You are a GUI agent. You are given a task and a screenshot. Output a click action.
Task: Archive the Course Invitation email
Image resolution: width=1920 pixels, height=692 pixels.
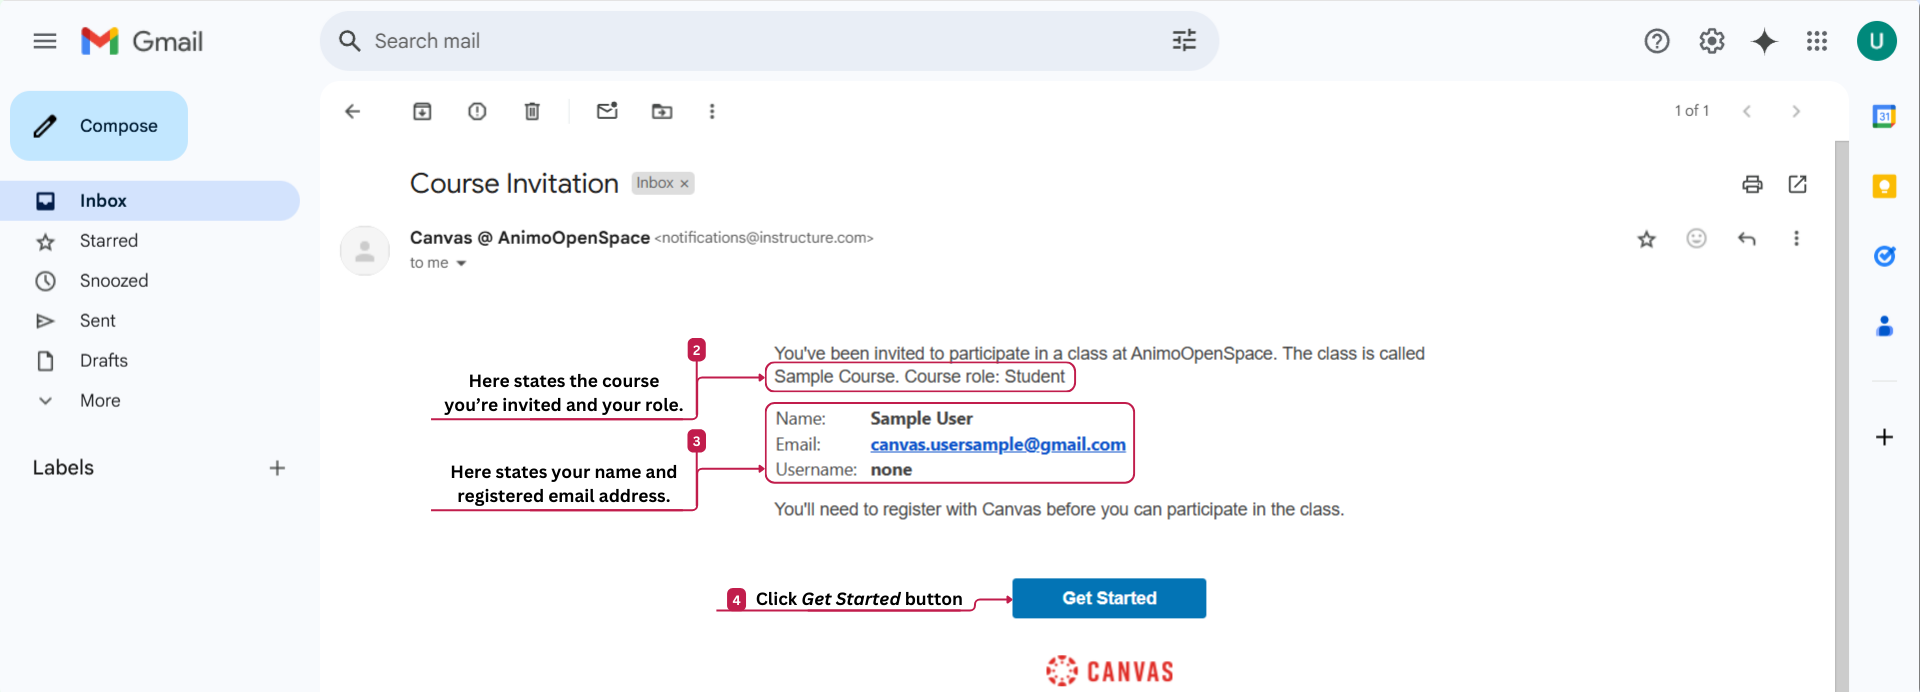coord(422,111)
